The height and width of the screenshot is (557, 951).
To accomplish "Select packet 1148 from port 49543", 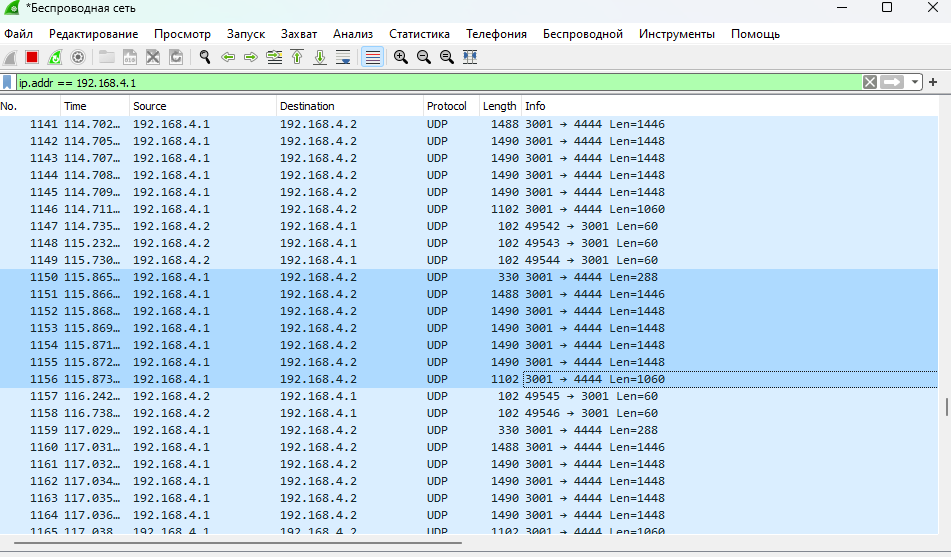I will pos(469,243).
